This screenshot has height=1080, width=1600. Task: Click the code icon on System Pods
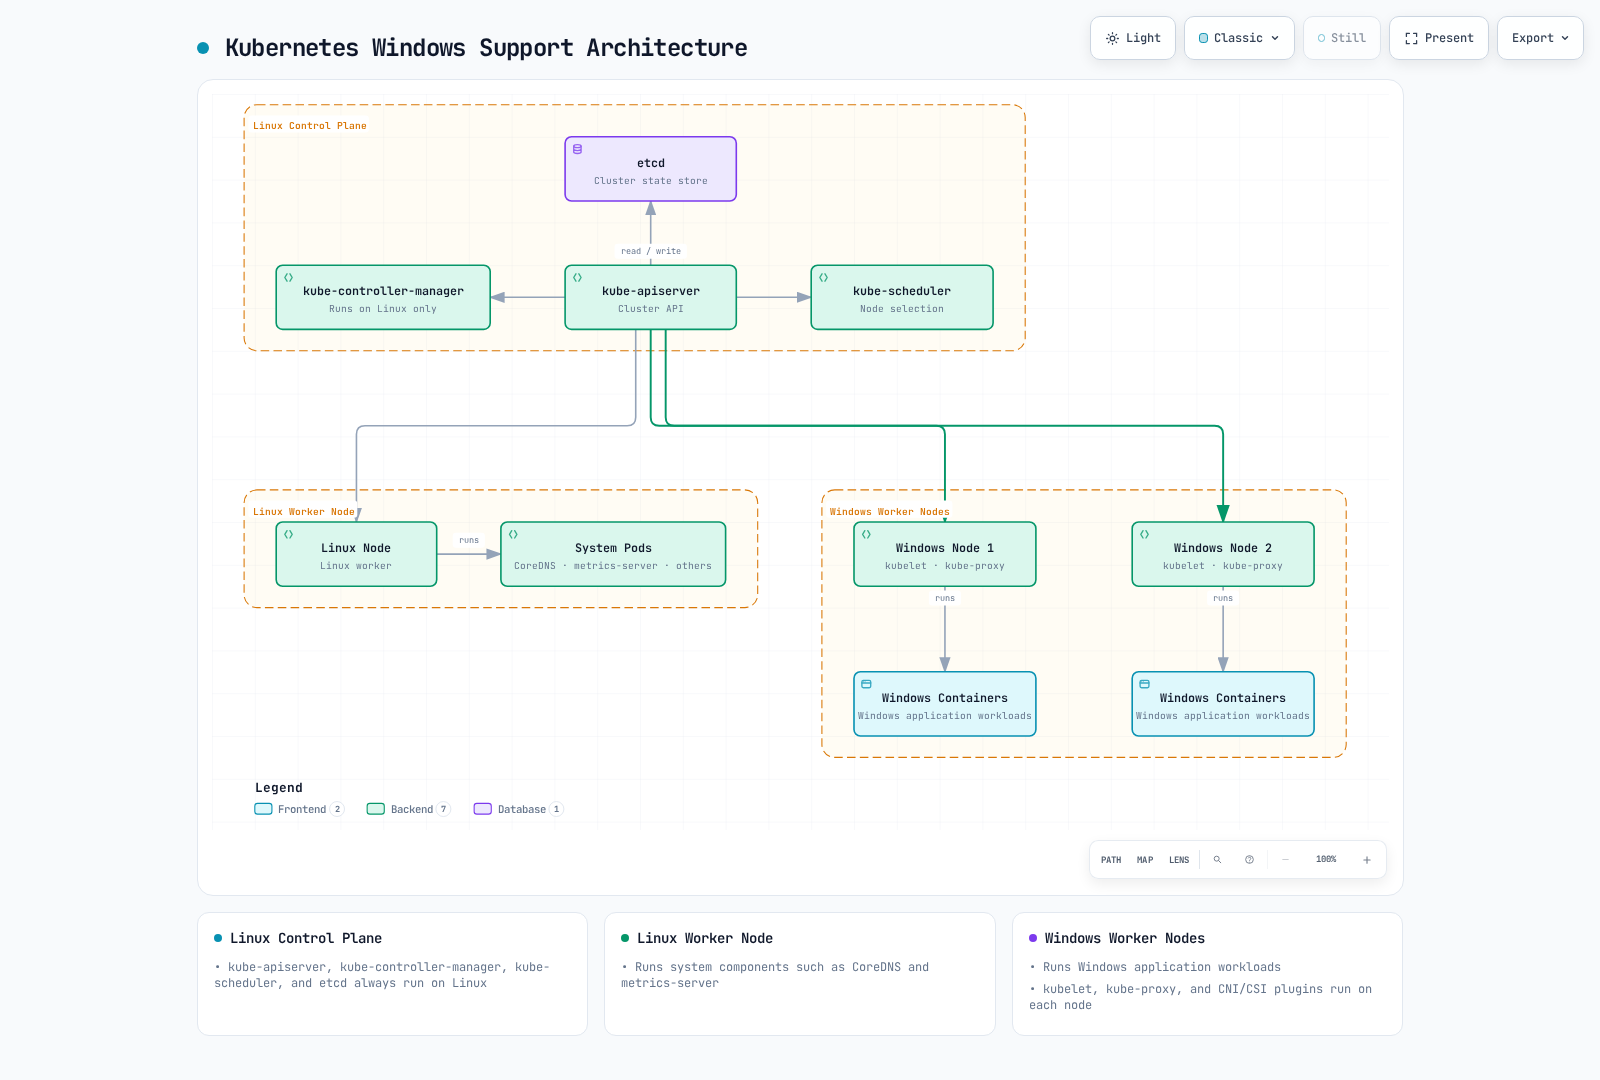(513, 534)
